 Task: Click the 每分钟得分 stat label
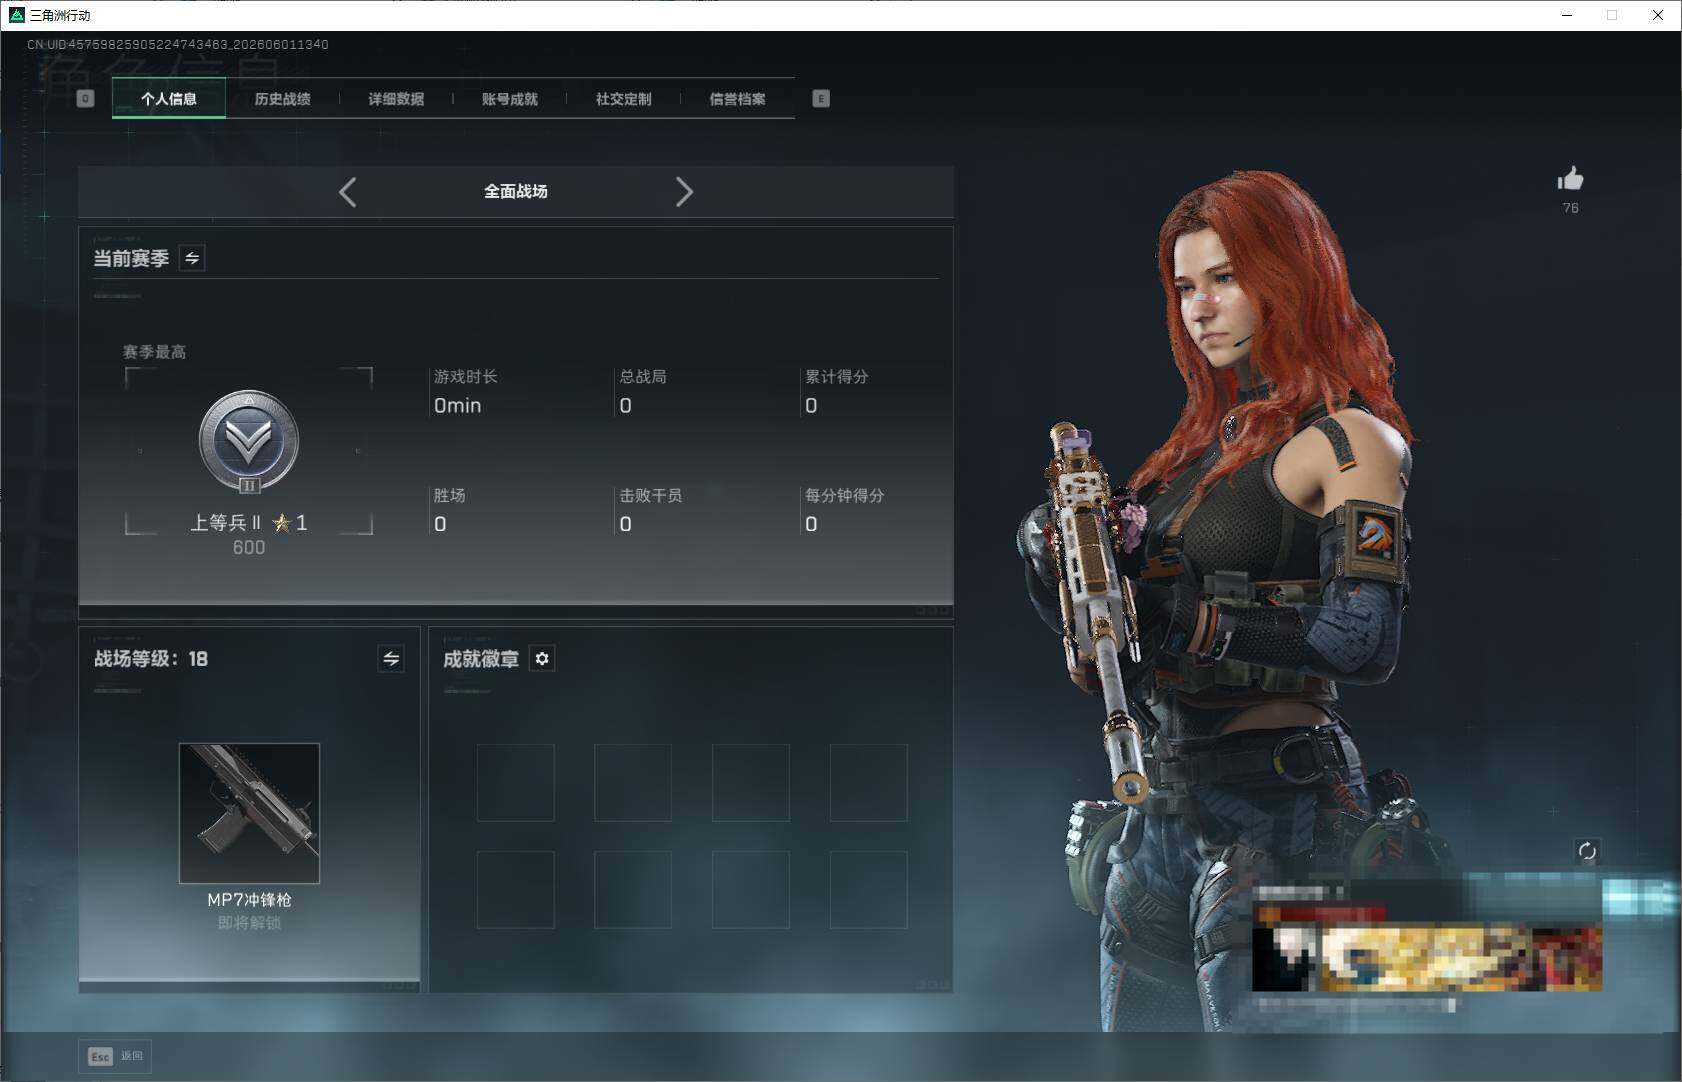click(845, 495)
